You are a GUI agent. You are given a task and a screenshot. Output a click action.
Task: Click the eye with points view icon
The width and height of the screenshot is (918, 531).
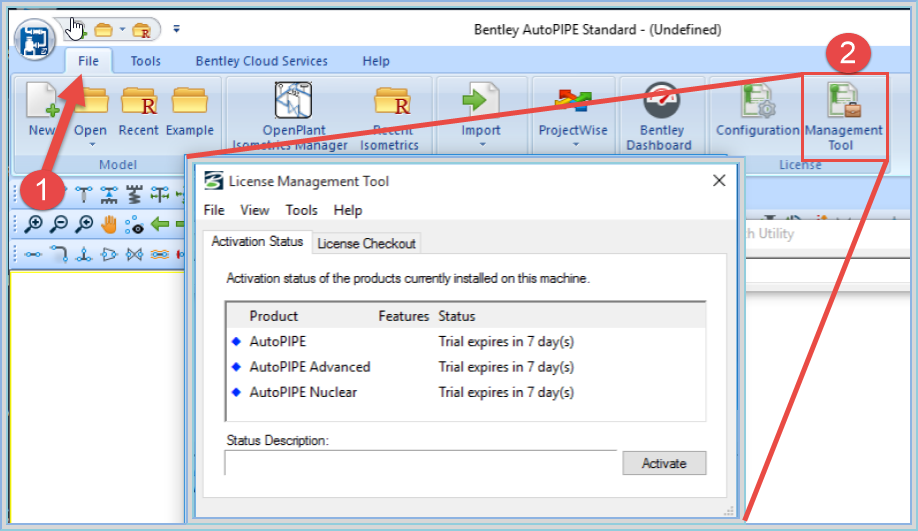pos(135,225)
